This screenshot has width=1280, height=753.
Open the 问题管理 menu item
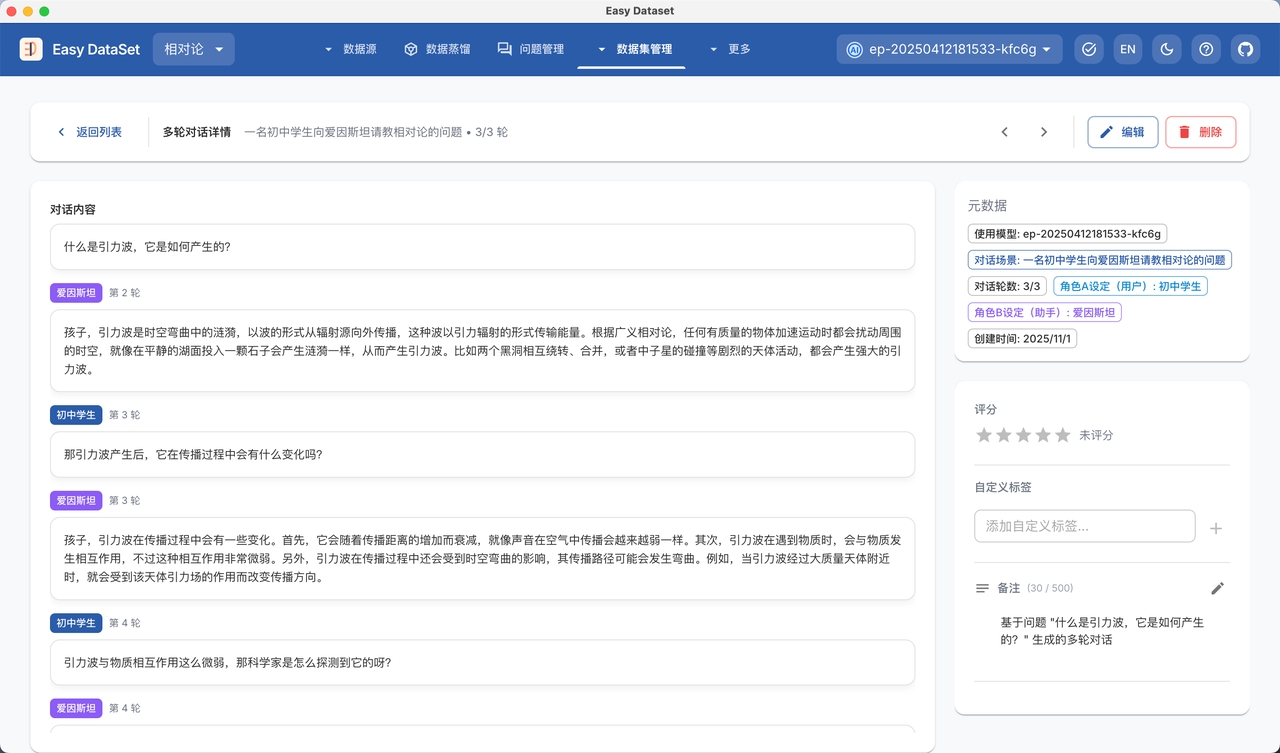531,49
